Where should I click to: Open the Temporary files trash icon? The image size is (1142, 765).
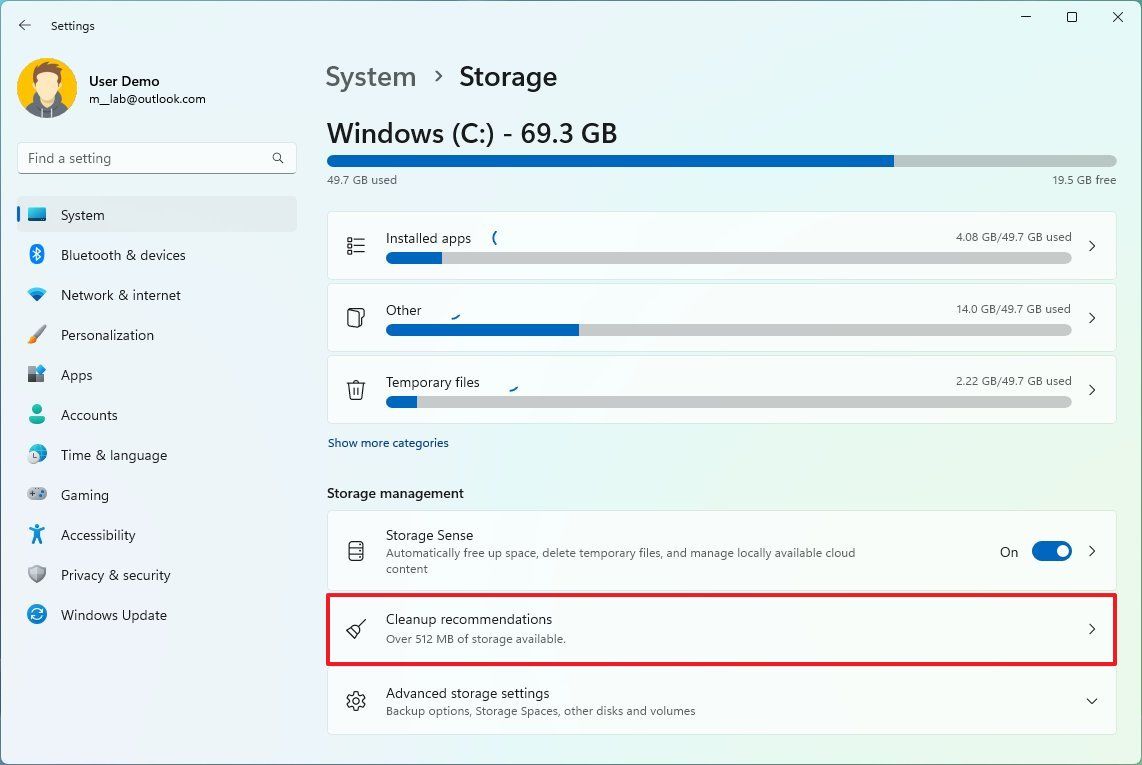(356, 390)
